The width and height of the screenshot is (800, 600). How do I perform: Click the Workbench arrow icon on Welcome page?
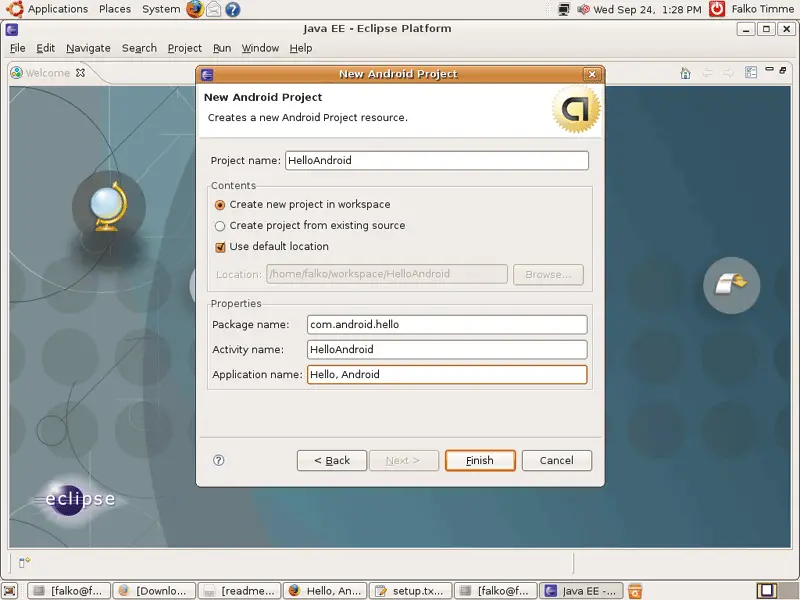732,285
